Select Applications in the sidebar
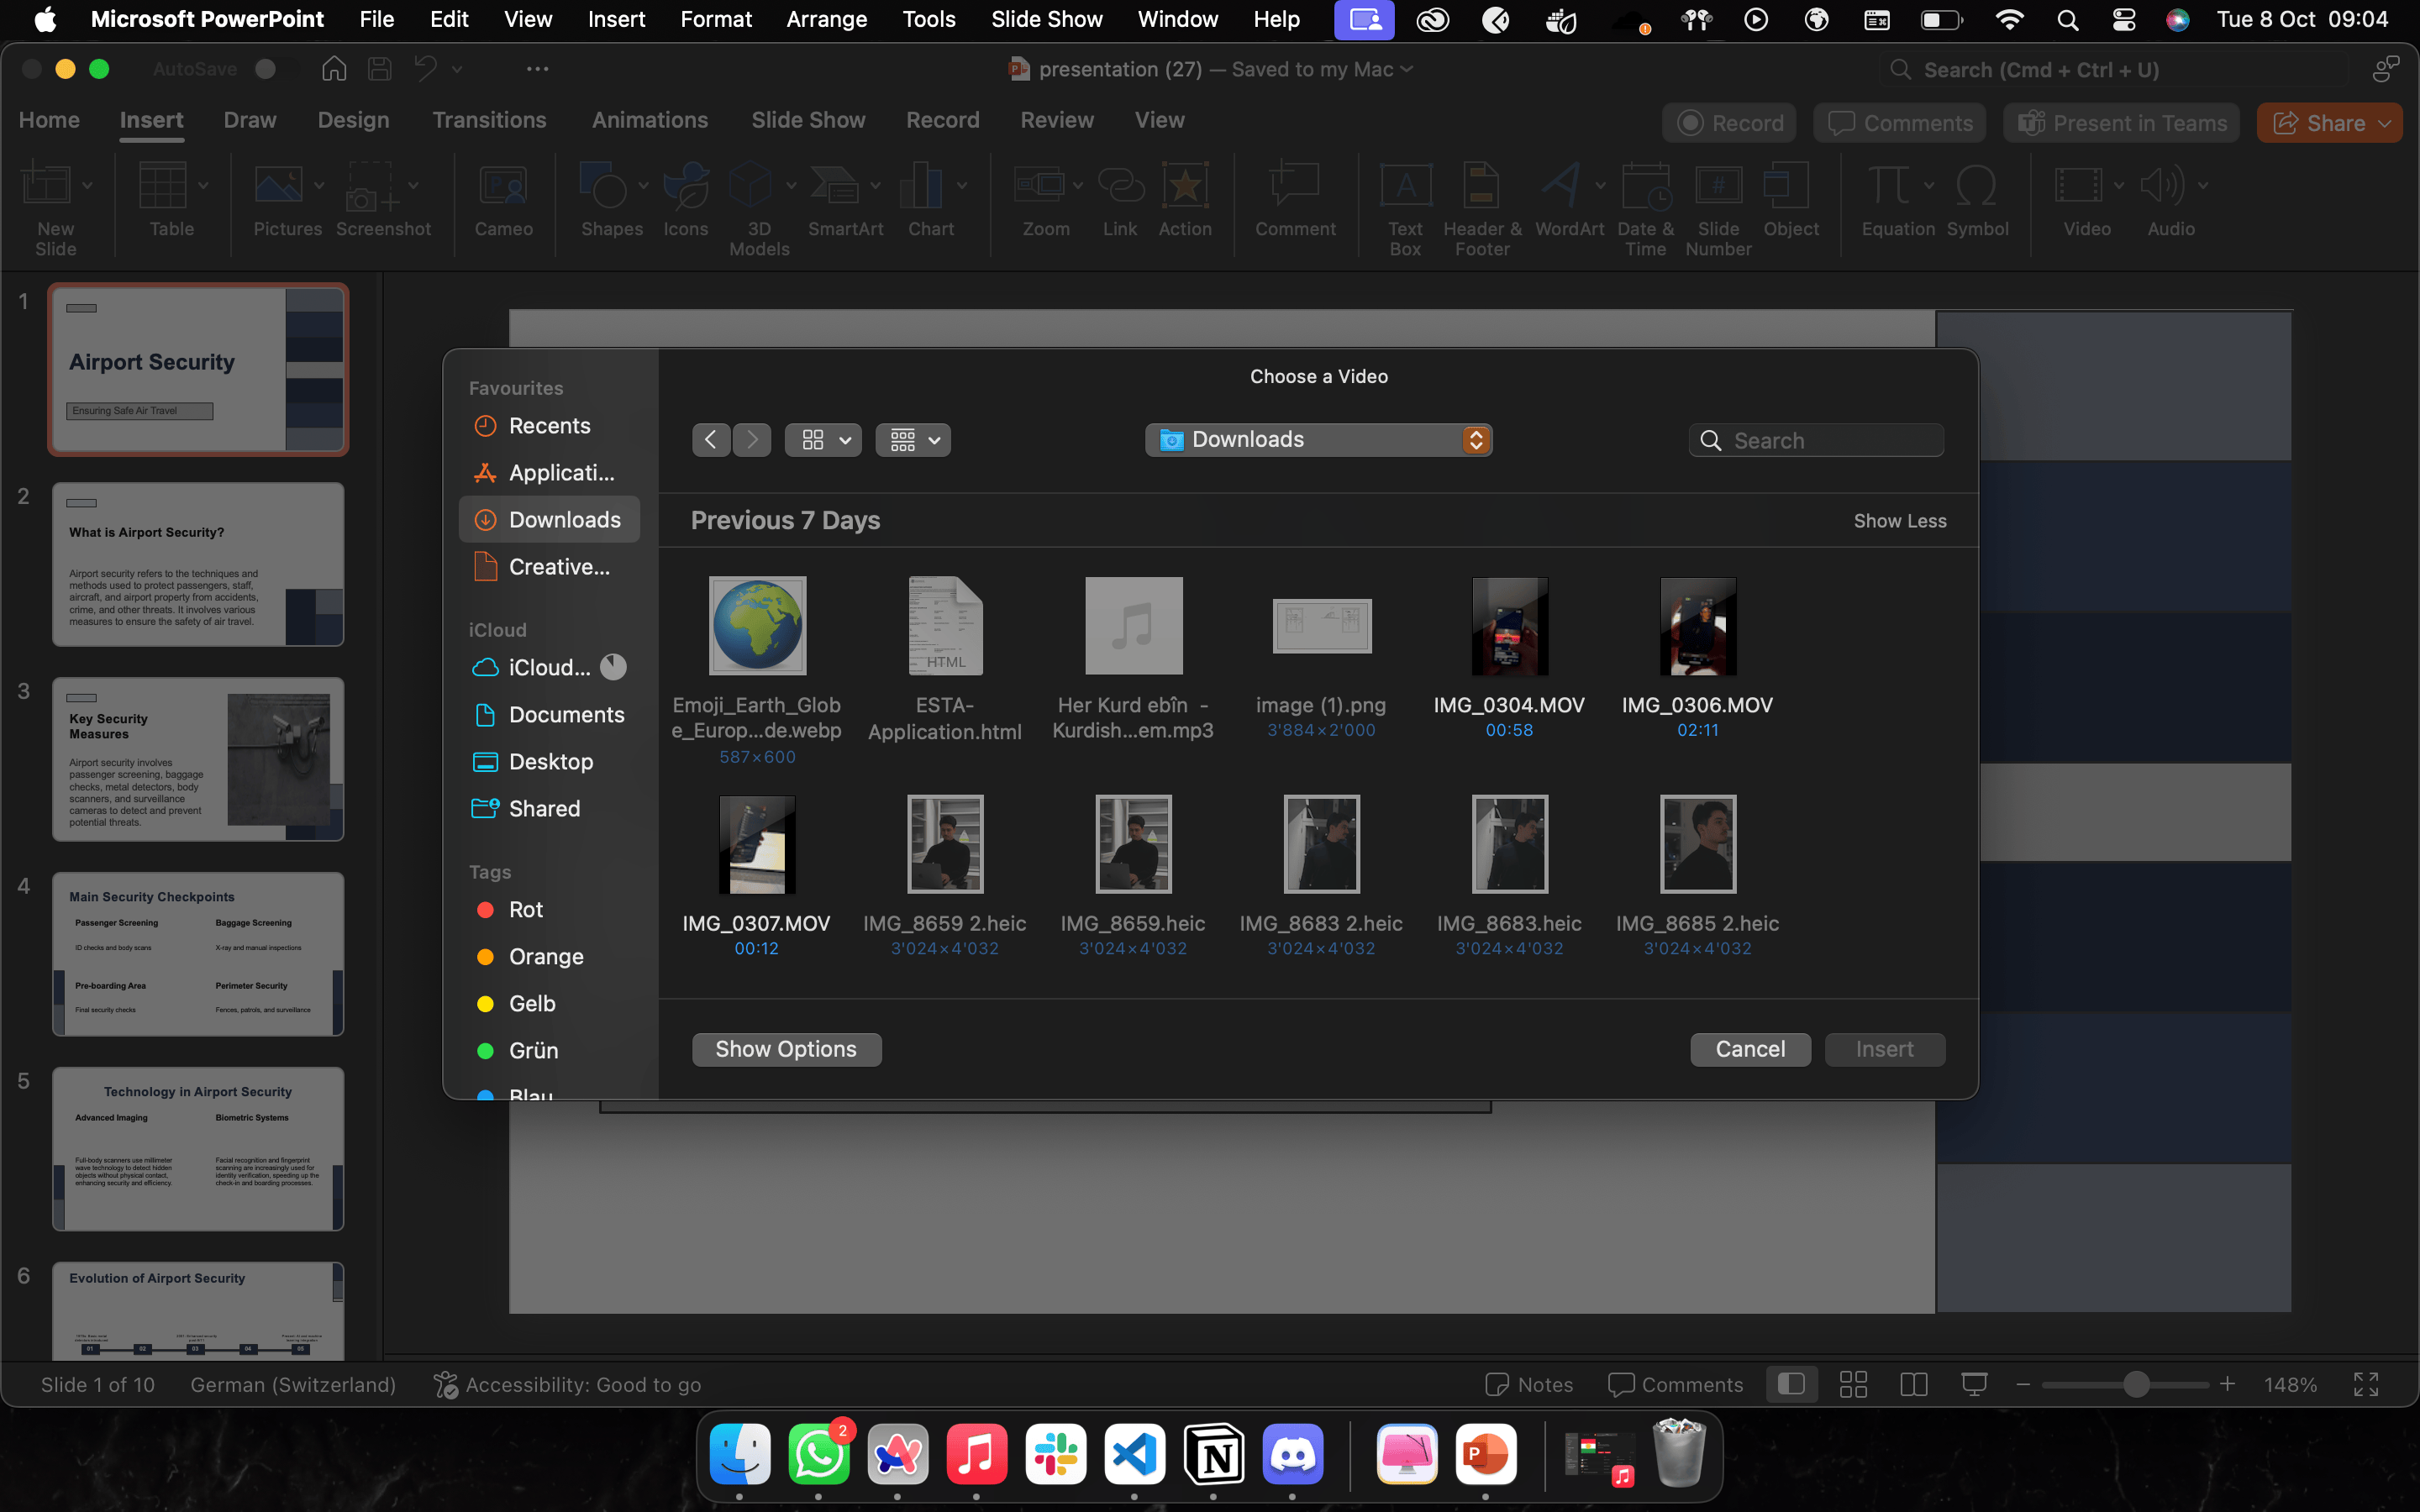2420x1512 pixels. [548, 473]
